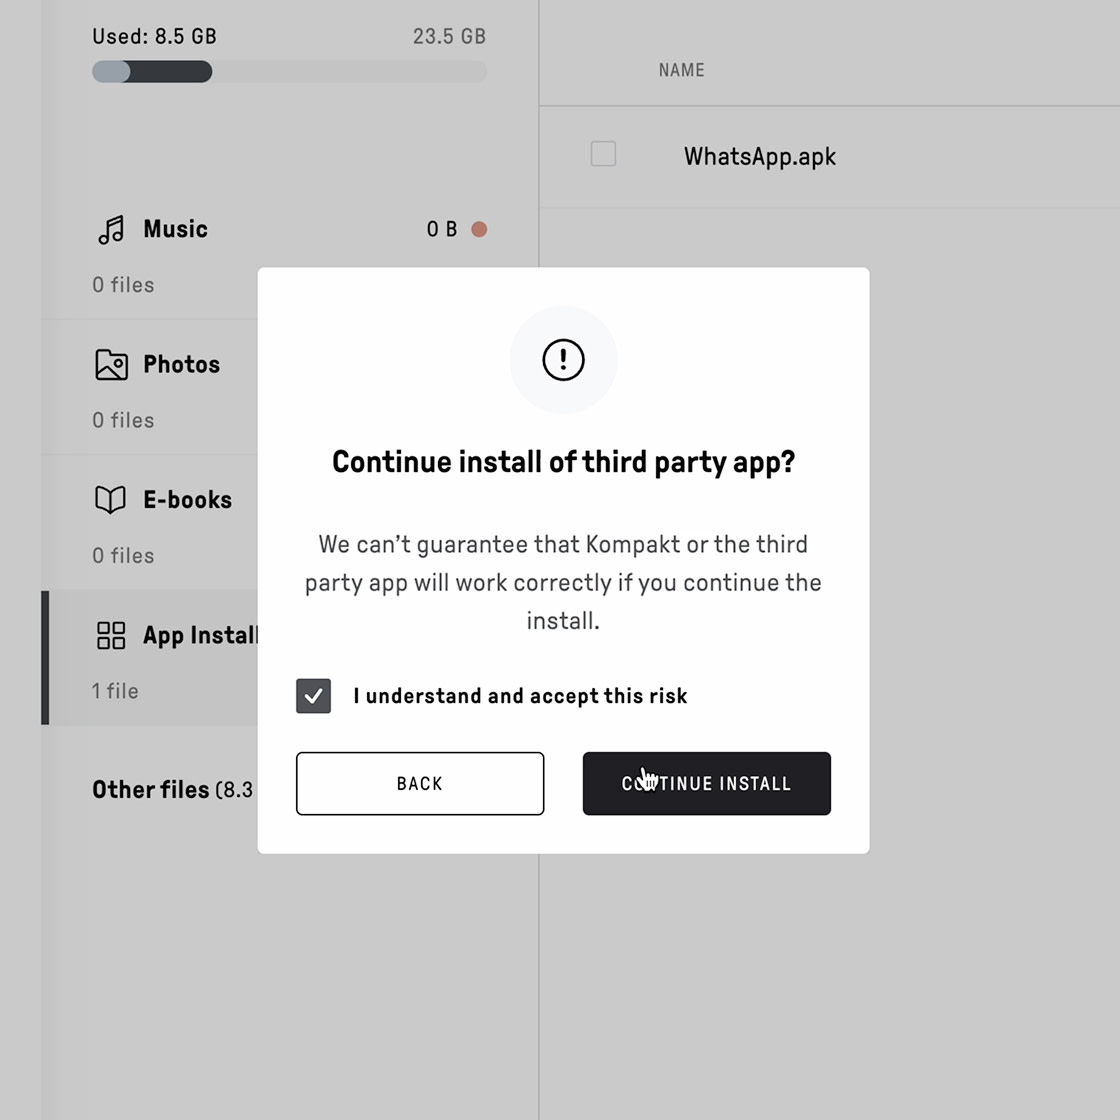1120x1120 pixels.
Task: Click the WhatsApp.apk file name
Action: 760,156
